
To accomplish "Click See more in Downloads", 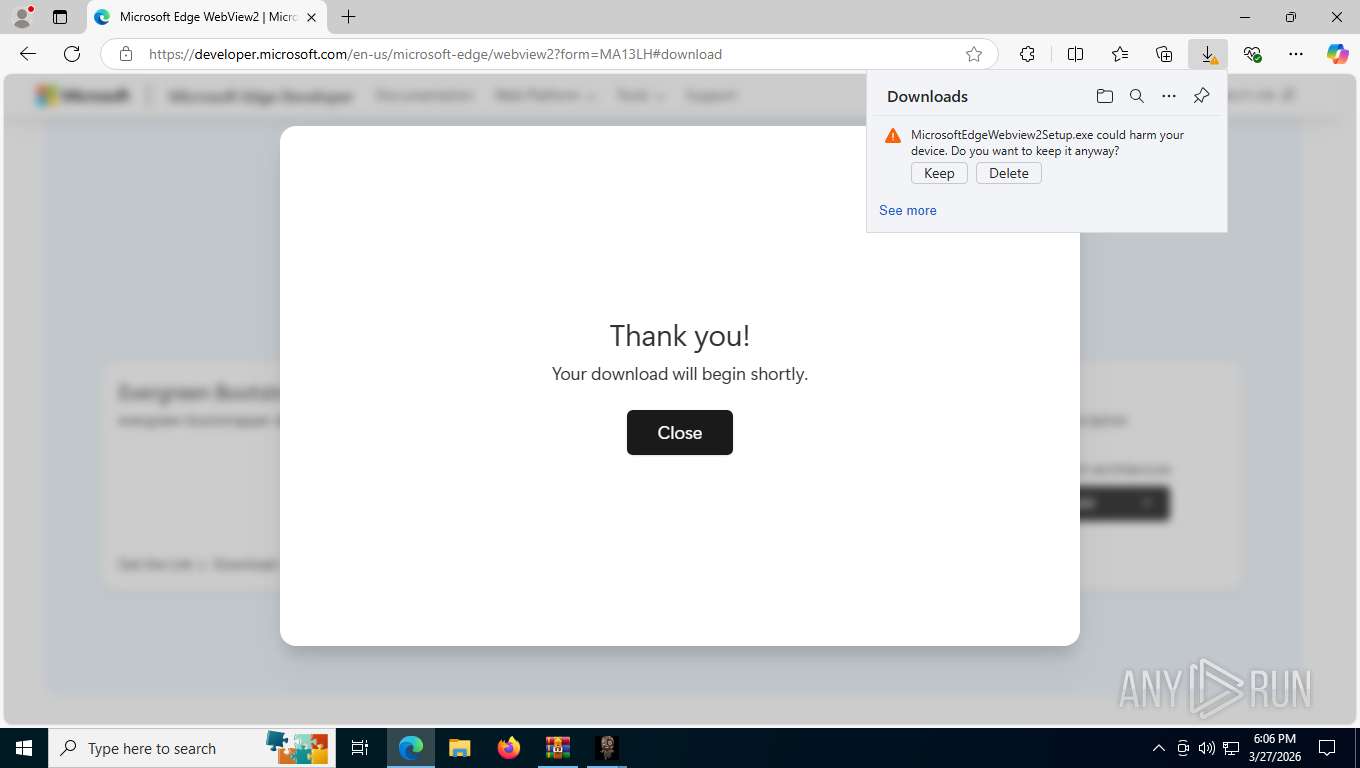I will click(908, 210).
